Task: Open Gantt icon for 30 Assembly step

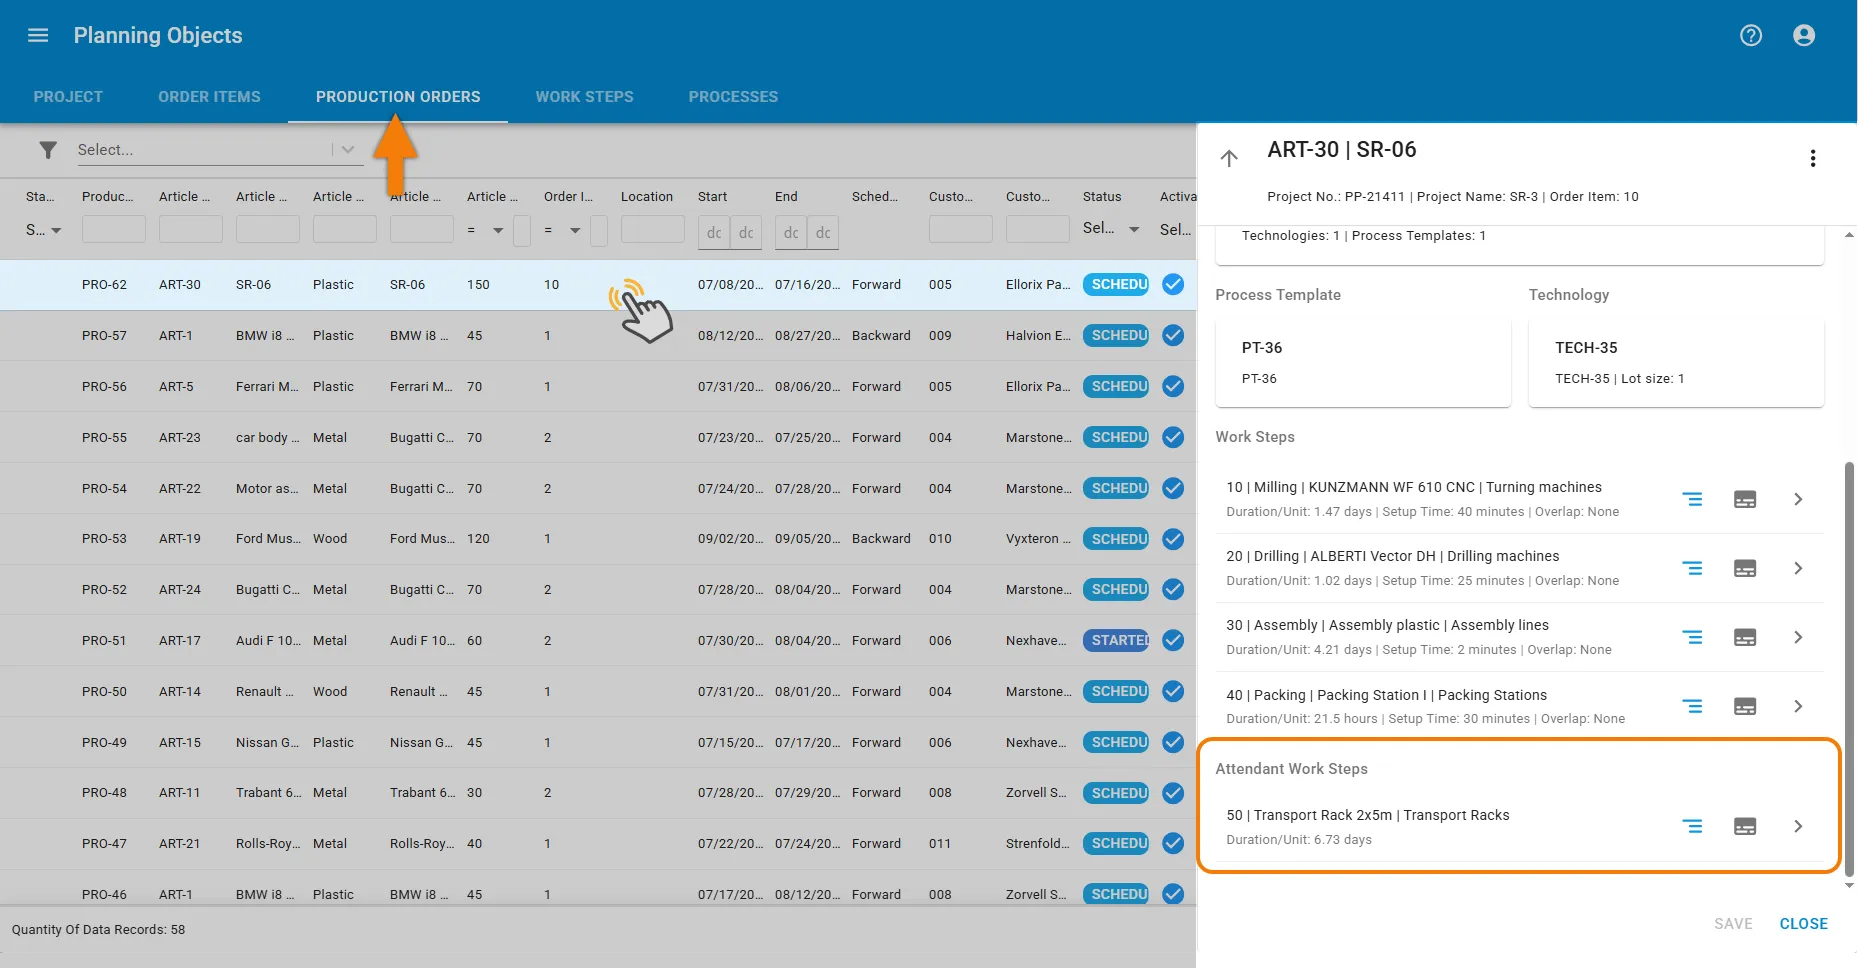Action: (x=1692, y=637)
